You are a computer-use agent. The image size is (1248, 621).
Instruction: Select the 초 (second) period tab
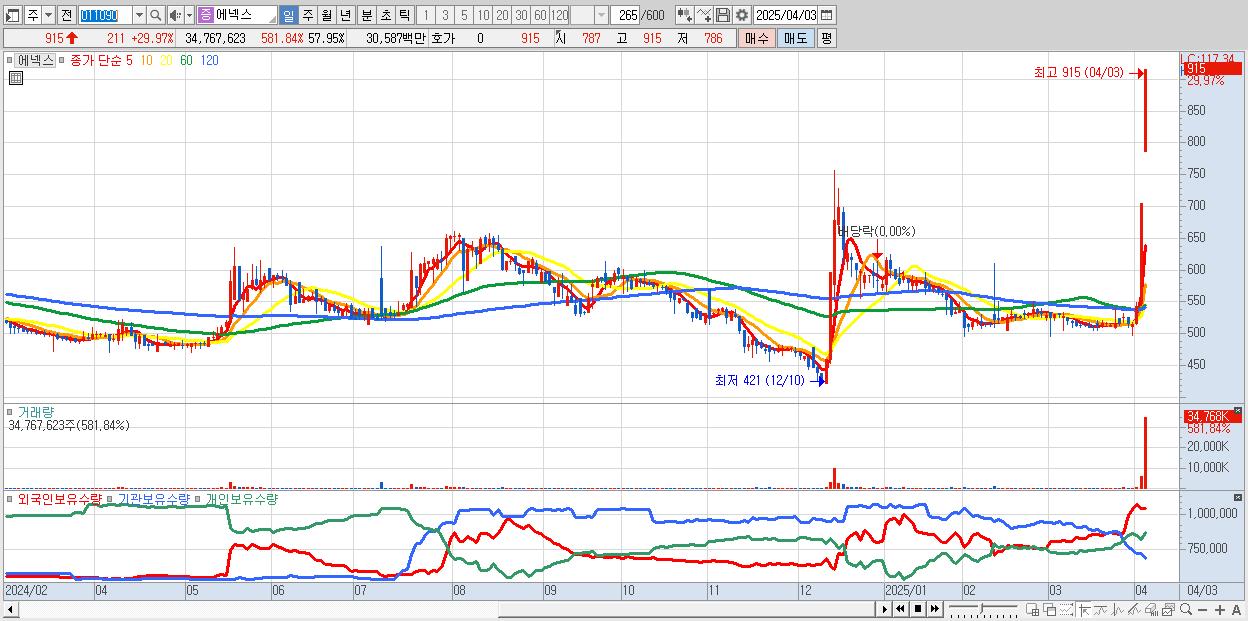coord(385,15)
